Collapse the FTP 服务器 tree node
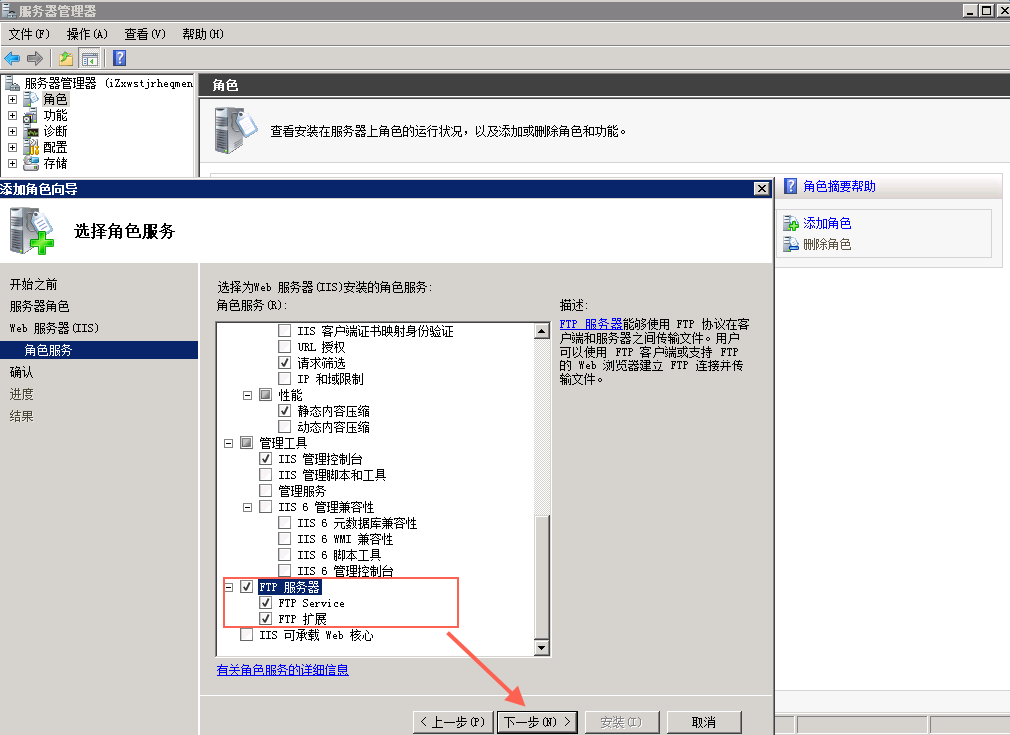Image resolution: width=1010 pixels, height=735 pixels. pyautogui.click(x=229, y=587)
